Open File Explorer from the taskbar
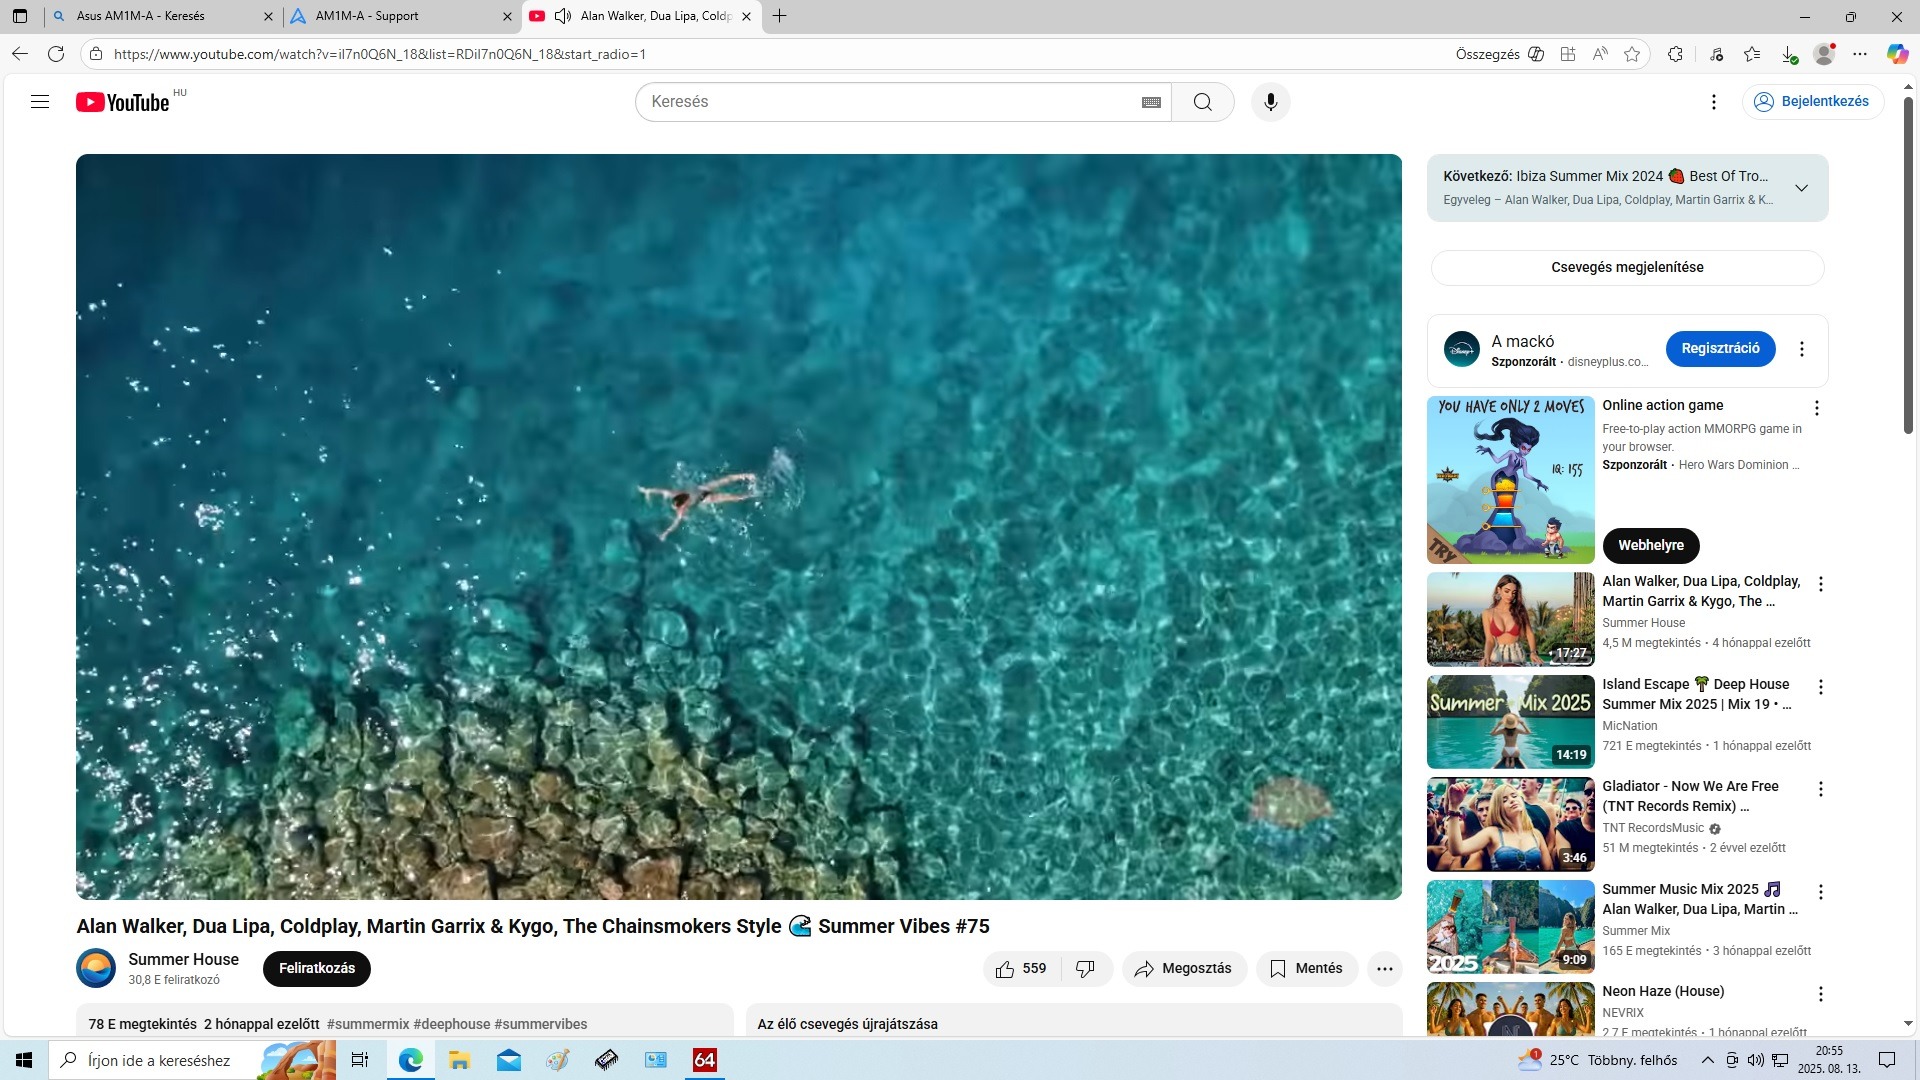Screen dimensions: 1920x1080 coord(459,1060)
